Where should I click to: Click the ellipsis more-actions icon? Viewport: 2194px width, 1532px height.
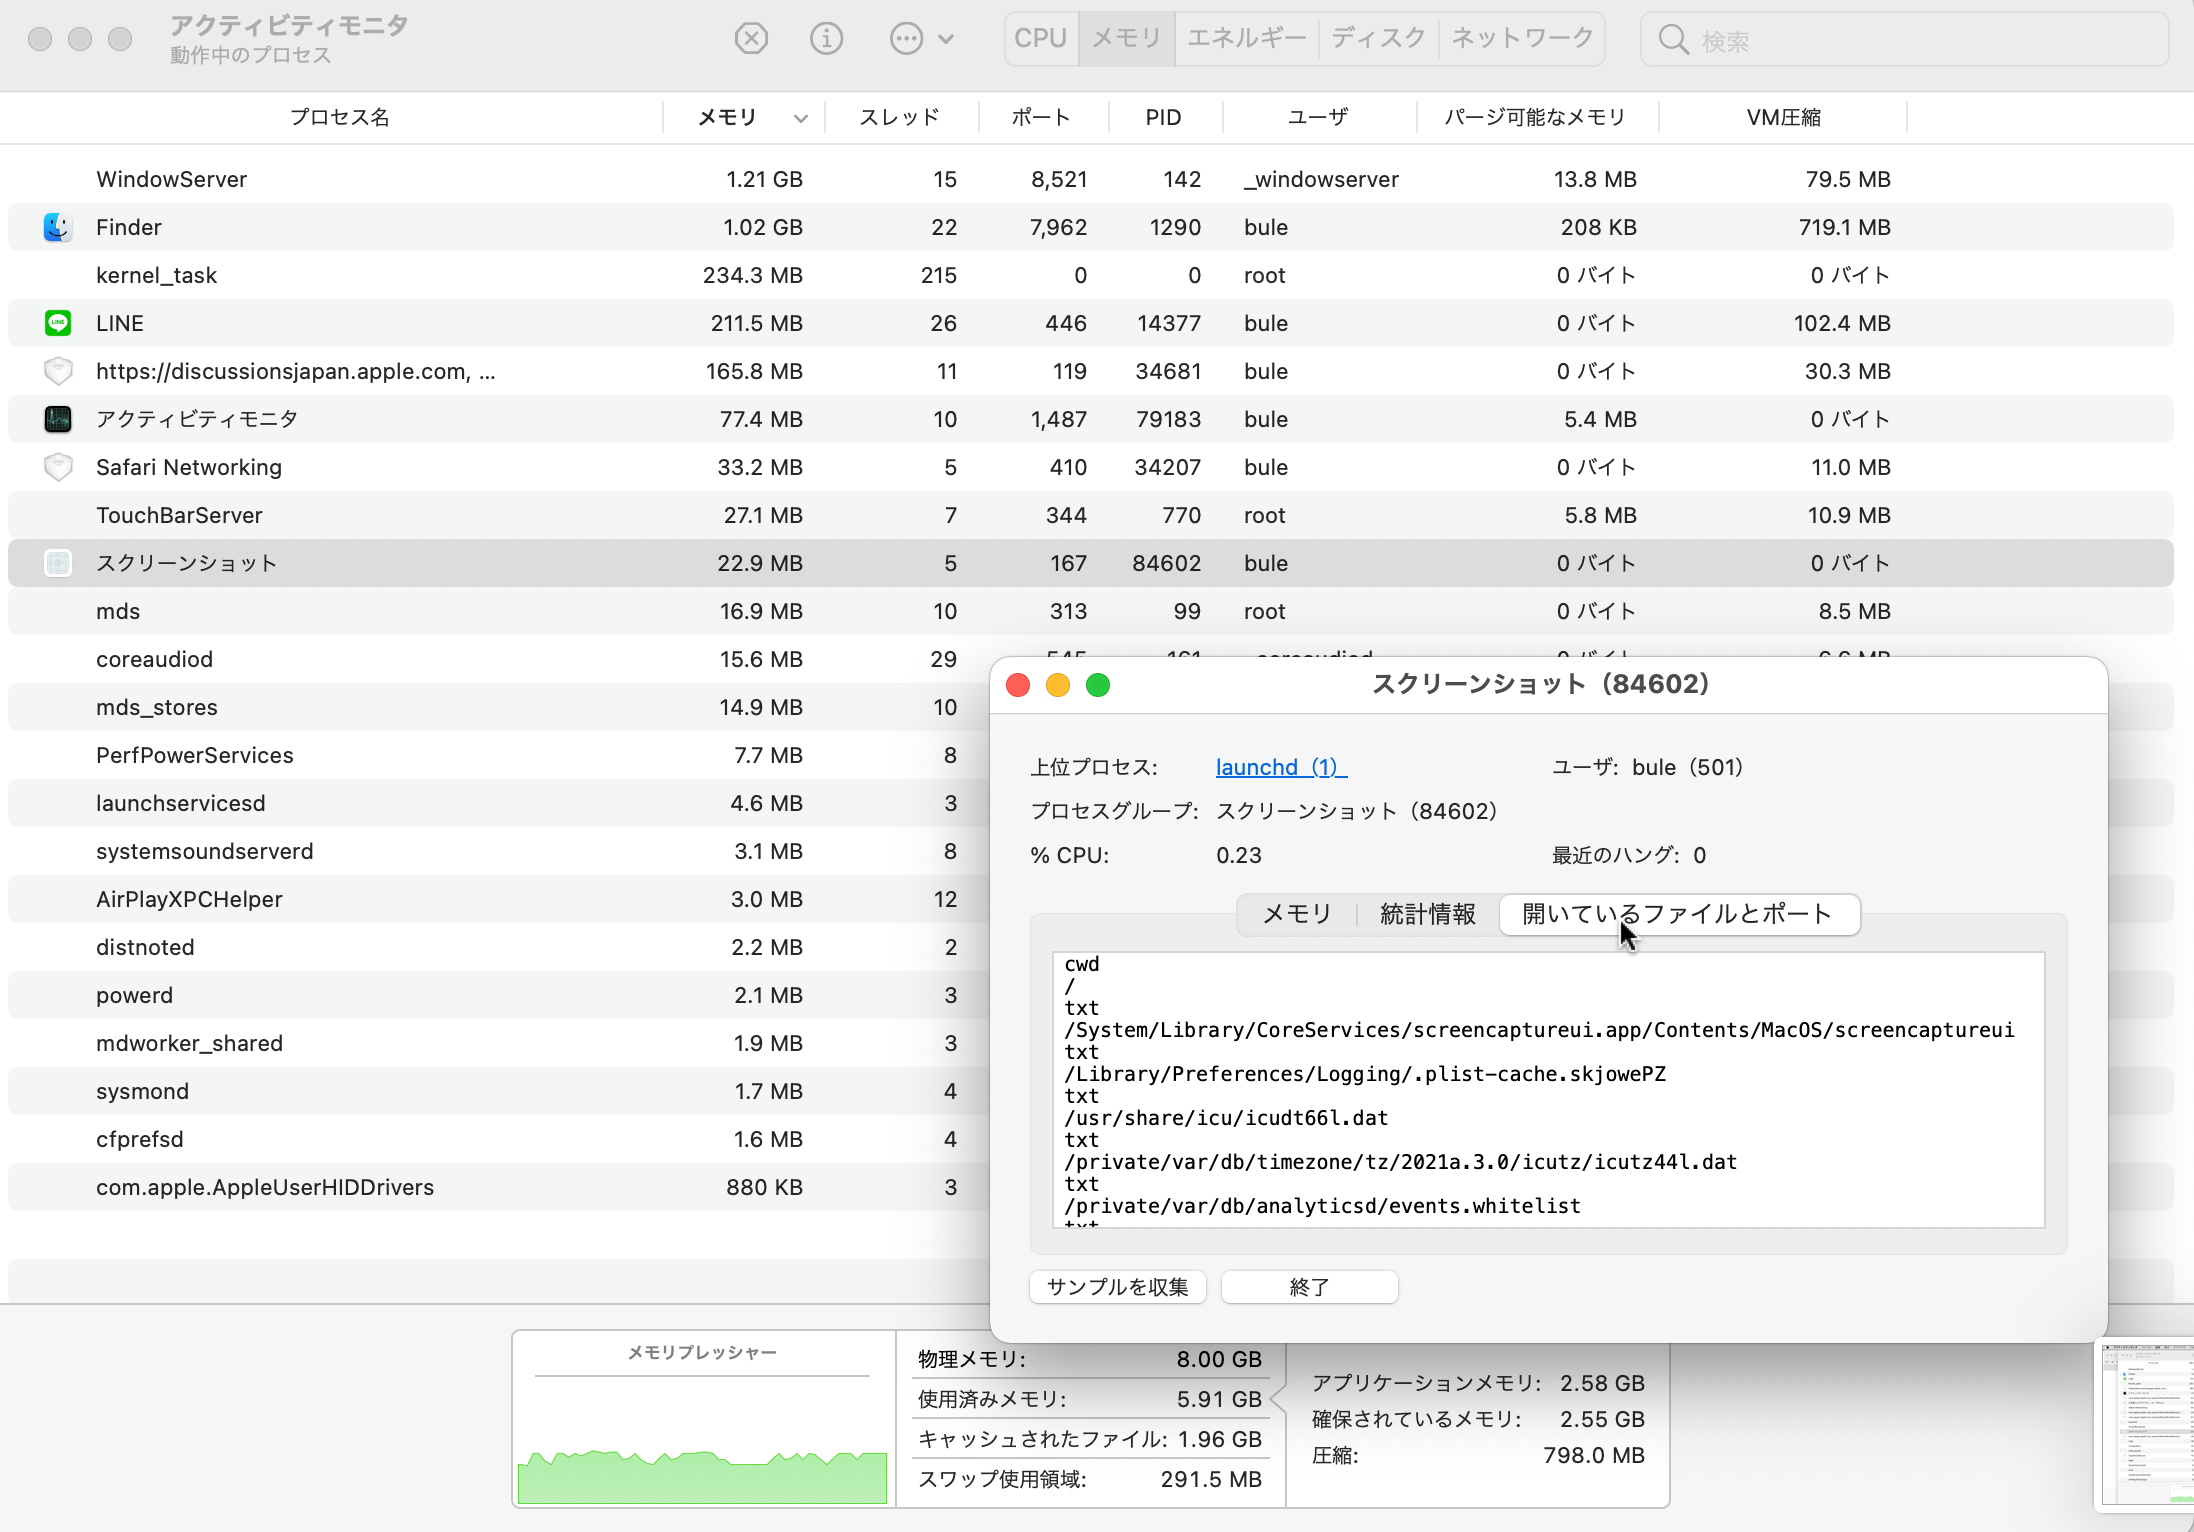click(x=906, y=39)
